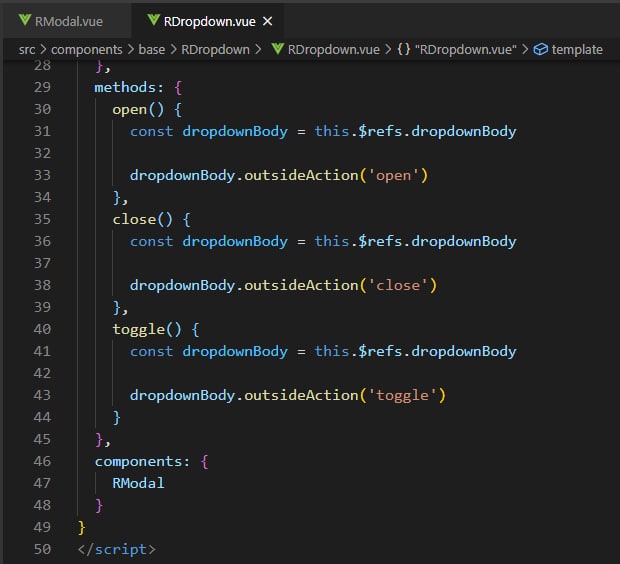The width and height of the screenshot is (620, 564).
Task: Click Vue icon on RDropdown.vue tab
Action: tap(153, 20)
